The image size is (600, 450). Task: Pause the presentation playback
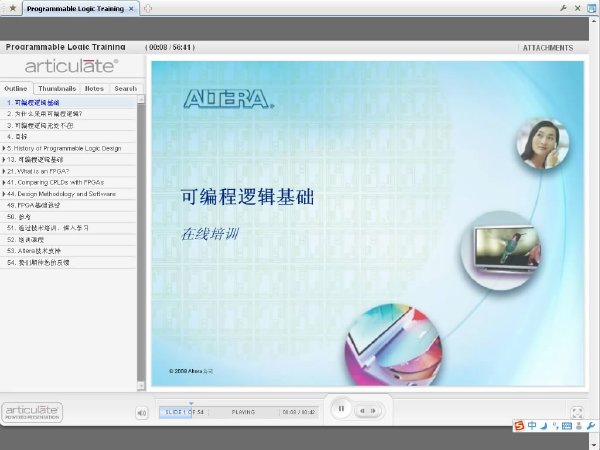coord(341,409)
